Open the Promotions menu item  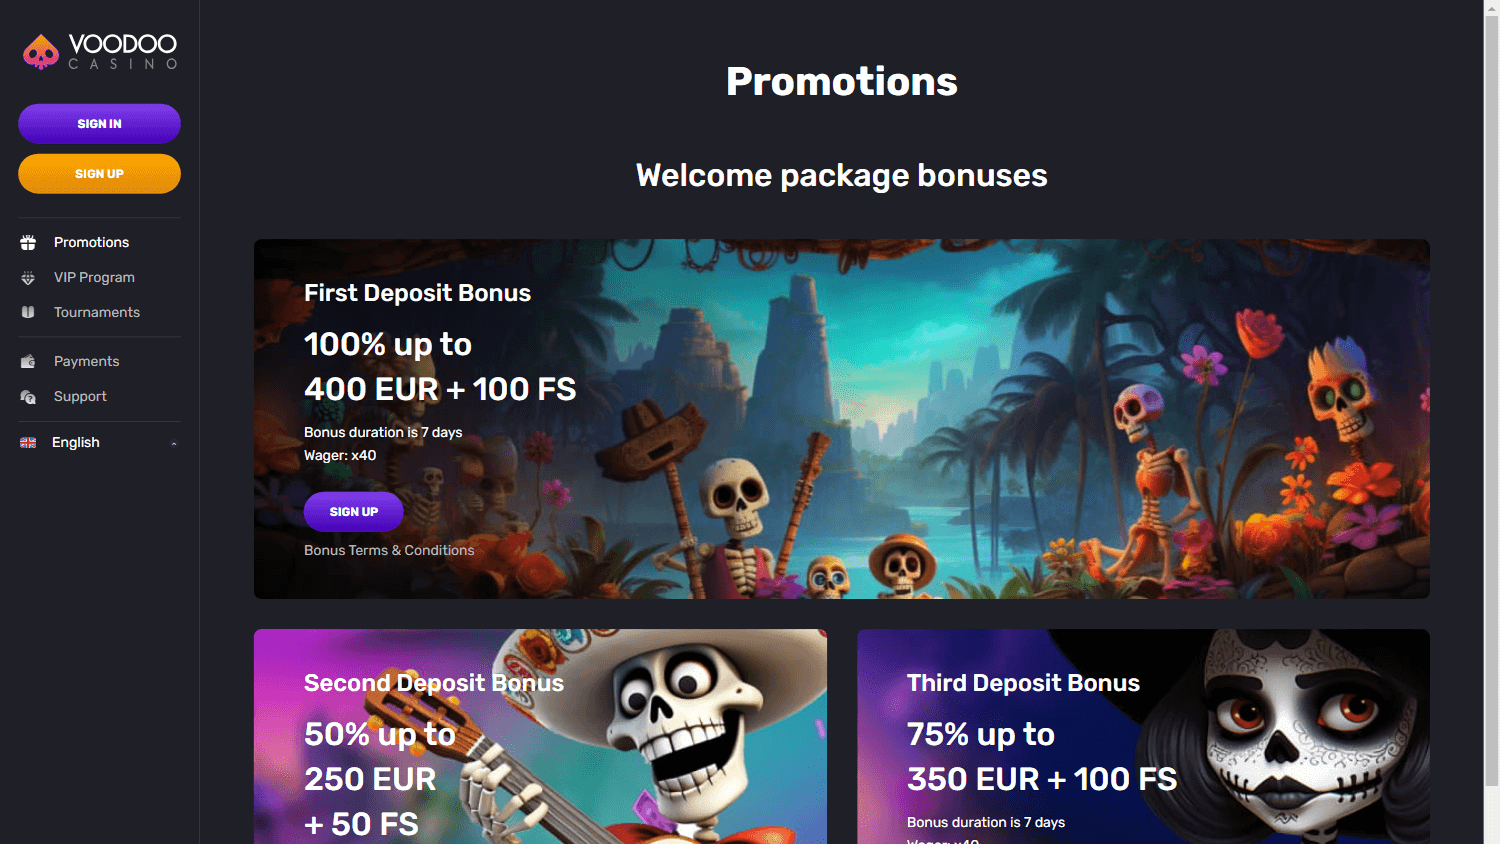(x=91, y=242)
